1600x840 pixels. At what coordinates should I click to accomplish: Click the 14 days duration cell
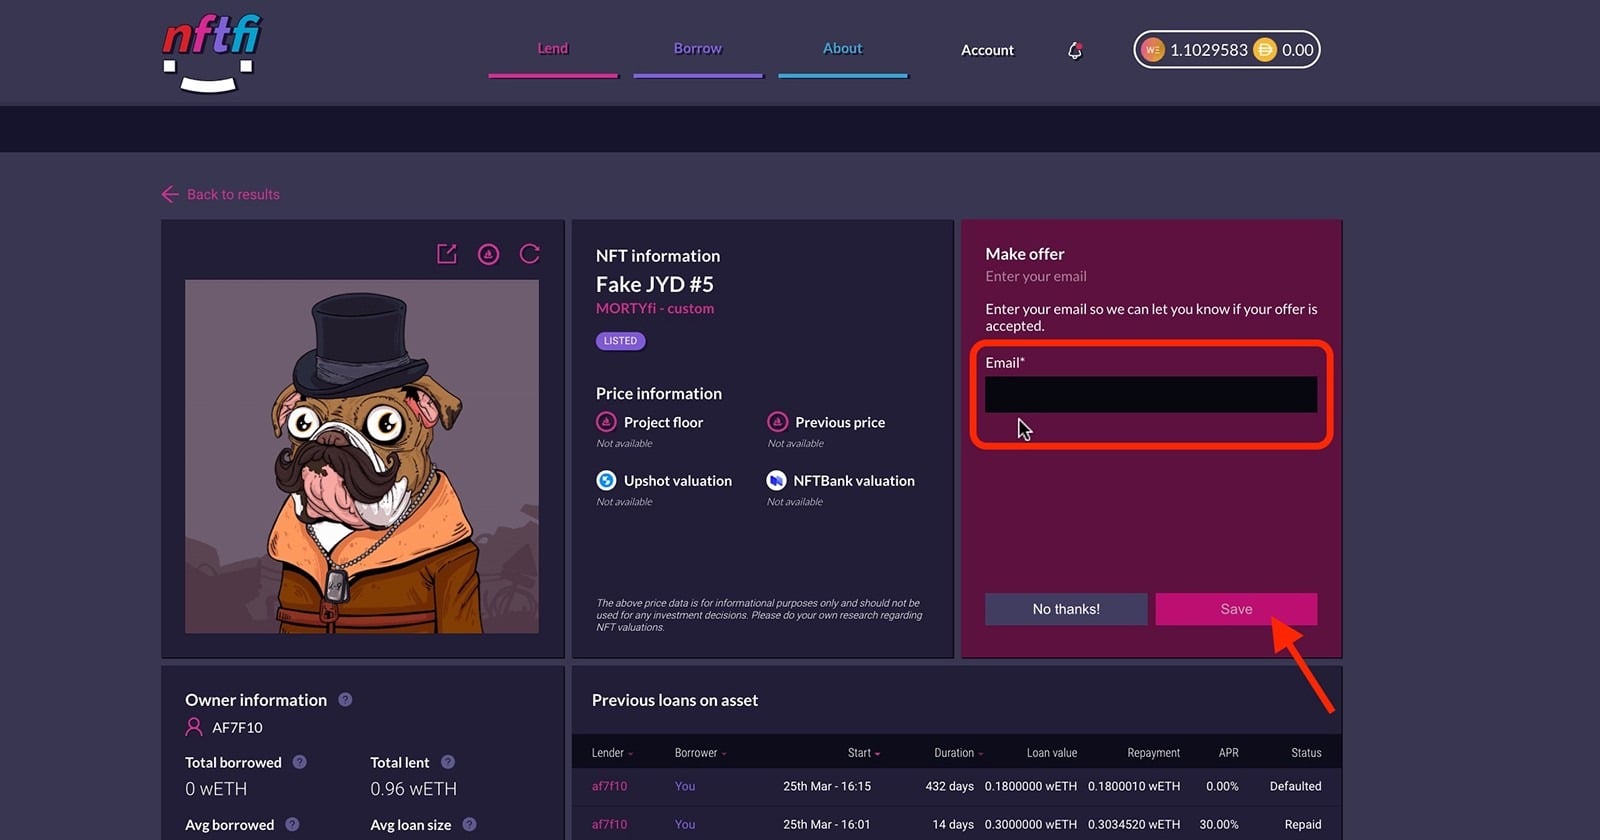click(953, 825)
